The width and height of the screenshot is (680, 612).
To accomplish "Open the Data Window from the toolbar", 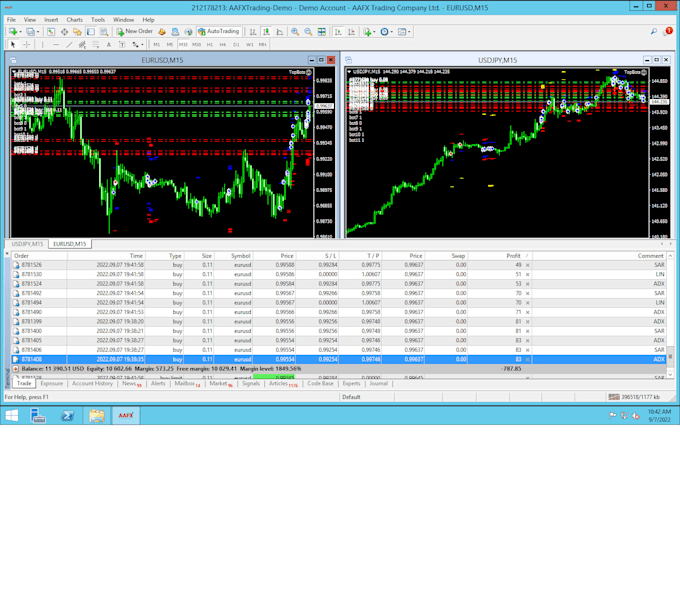I will point(64,32).
